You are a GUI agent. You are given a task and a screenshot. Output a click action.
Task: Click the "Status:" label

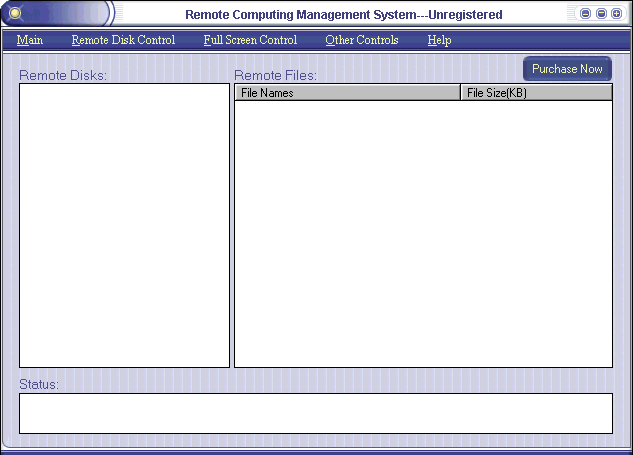coord(39,384)
